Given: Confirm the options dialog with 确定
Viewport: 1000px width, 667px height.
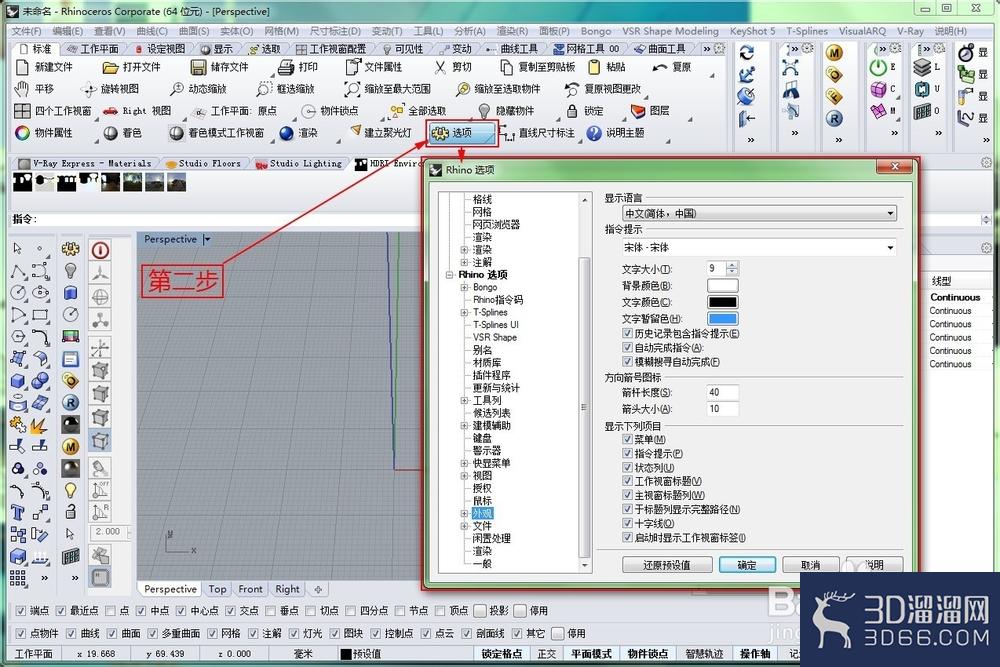Looking at the screenshot, I should [747, 565].
